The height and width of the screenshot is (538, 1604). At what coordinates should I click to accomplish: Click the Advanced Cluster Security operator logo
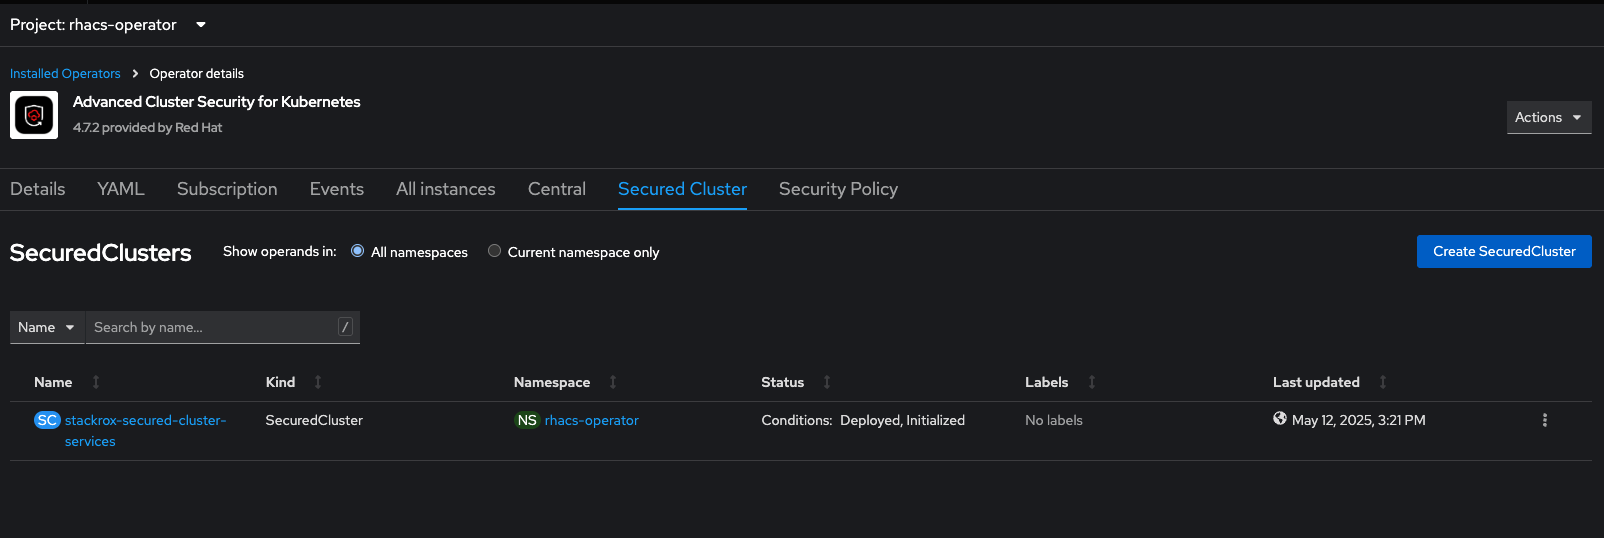(x=34, y=115)
